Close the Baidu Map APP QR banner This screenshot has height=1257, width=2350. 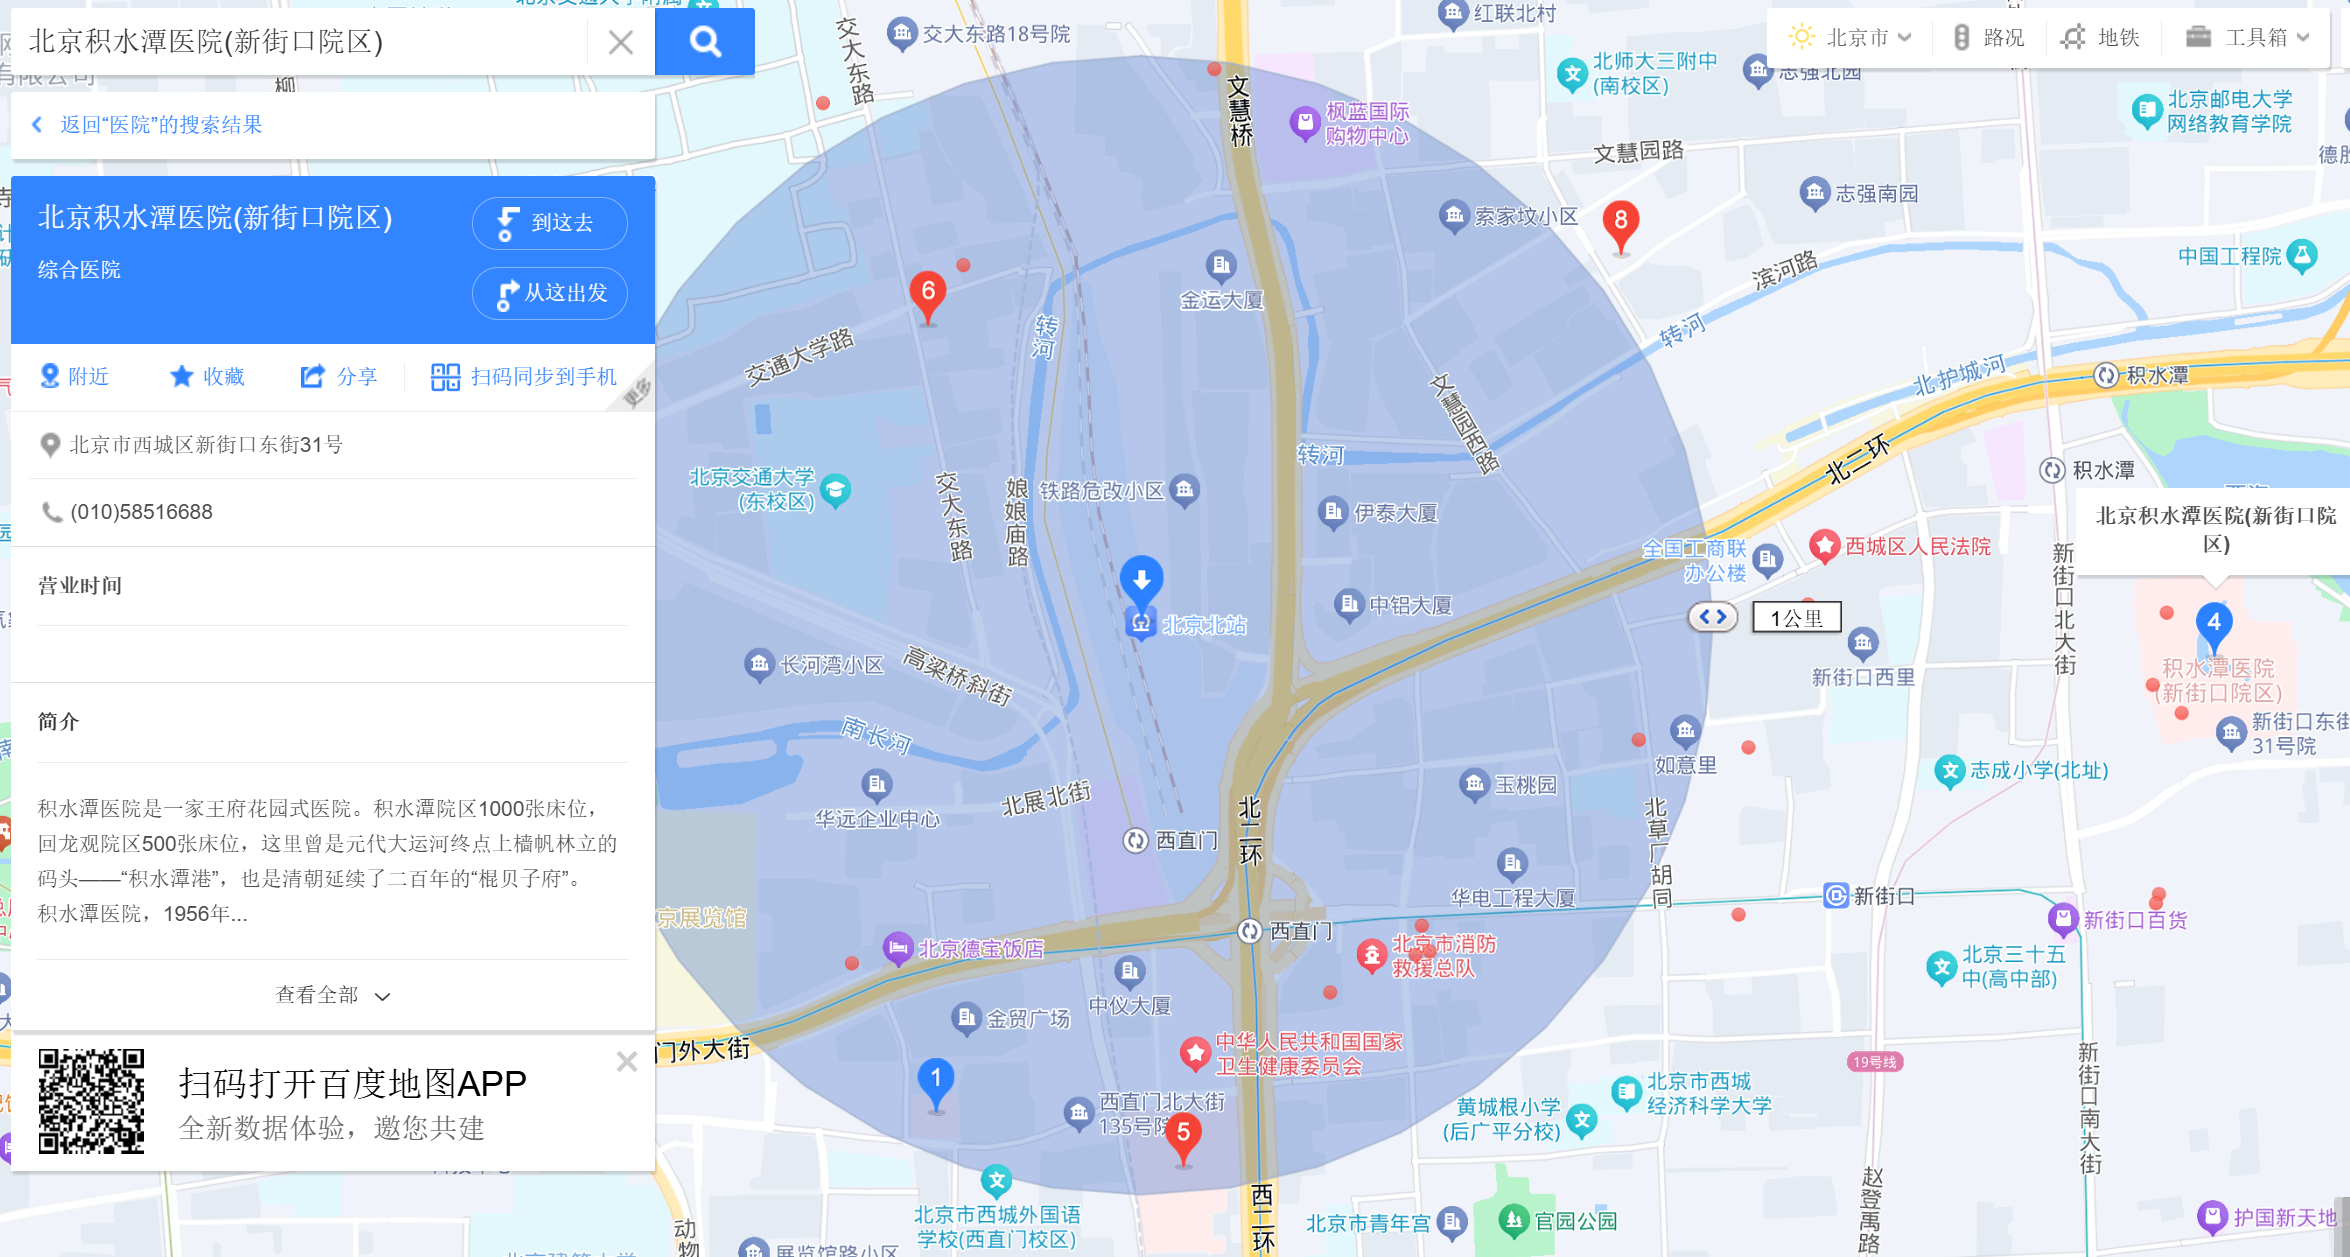pyautogui.click(x=627, y=1062)
